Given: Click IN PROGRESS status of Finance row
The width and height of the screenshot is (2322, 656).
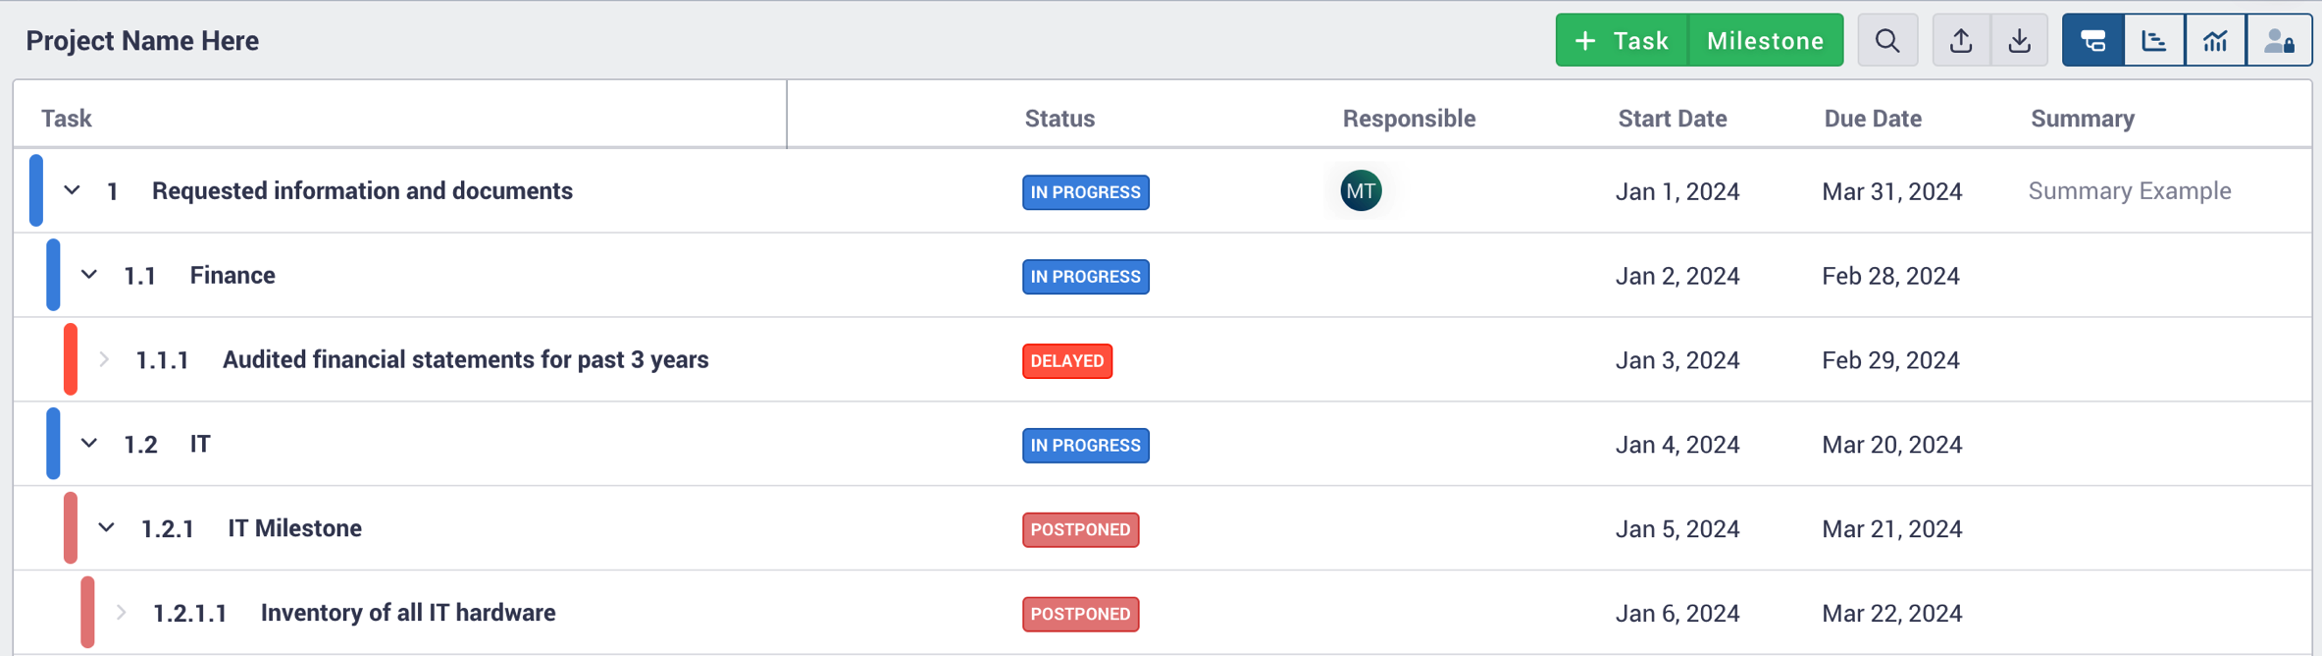Looking at the screenshot, I should 1086,276.
